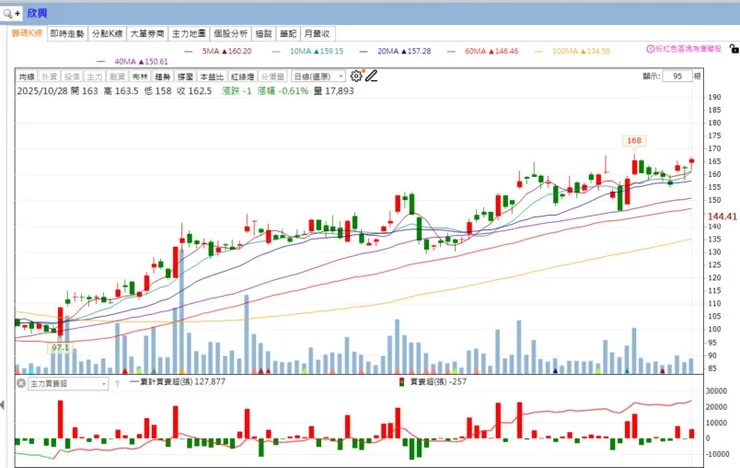
Task: Click the 5MA legend entry
Action: (x=227, y=51)
